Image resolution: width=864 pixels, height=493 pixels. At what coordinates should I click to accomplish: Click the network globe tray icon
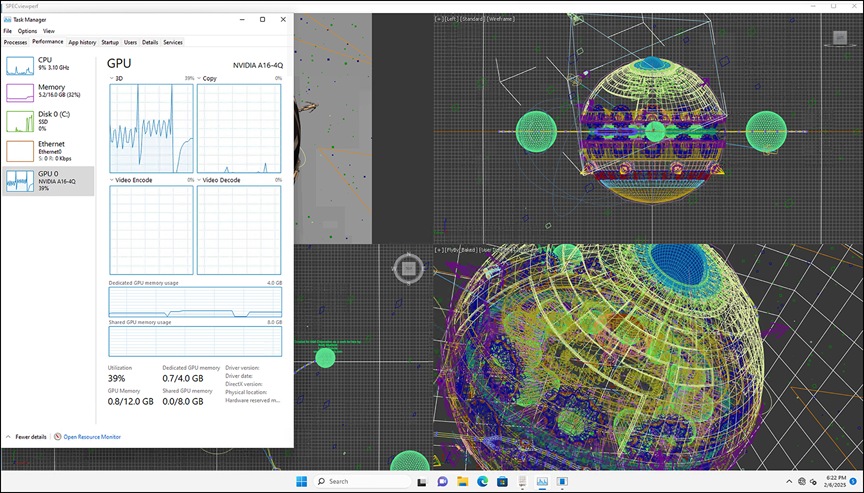pos(802,481)
